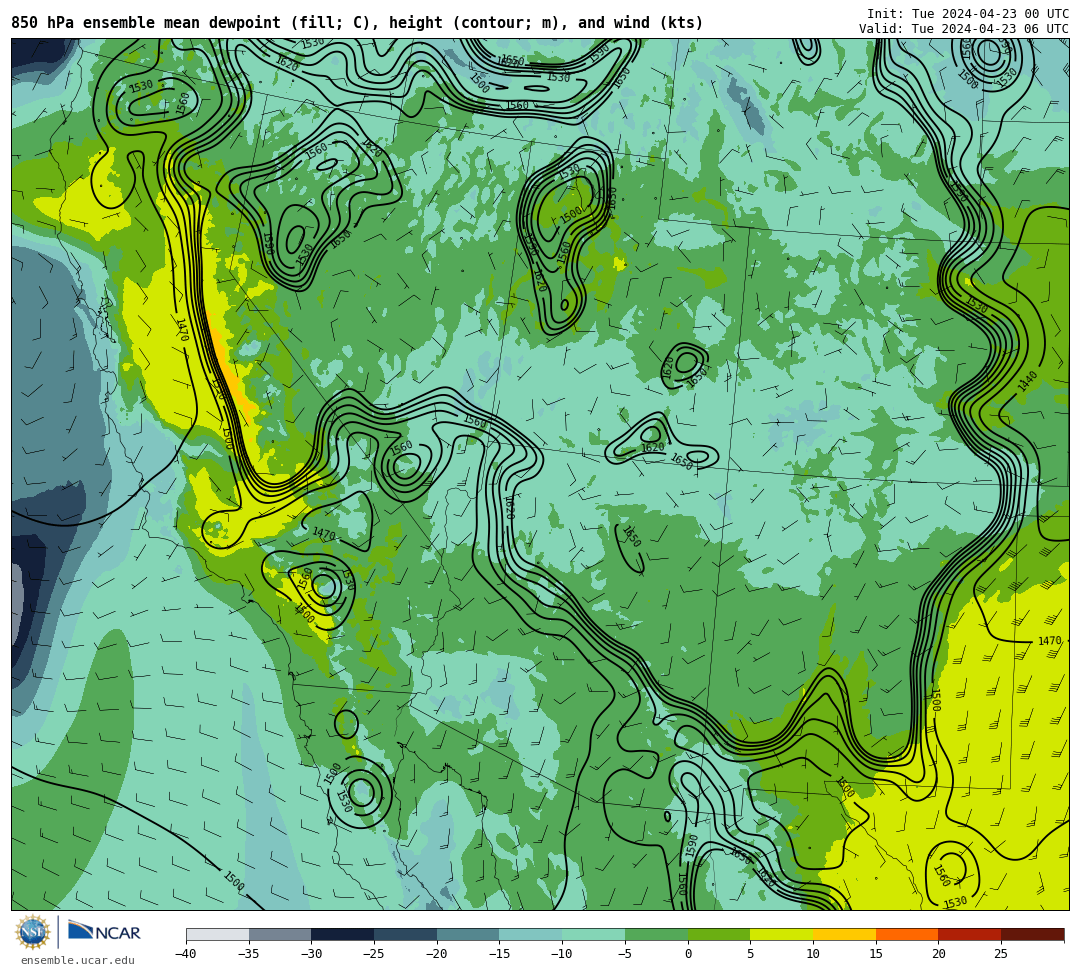
Task: Pick the light gray -40 to -35 colorbar swatch
Action: coord(218,934)
